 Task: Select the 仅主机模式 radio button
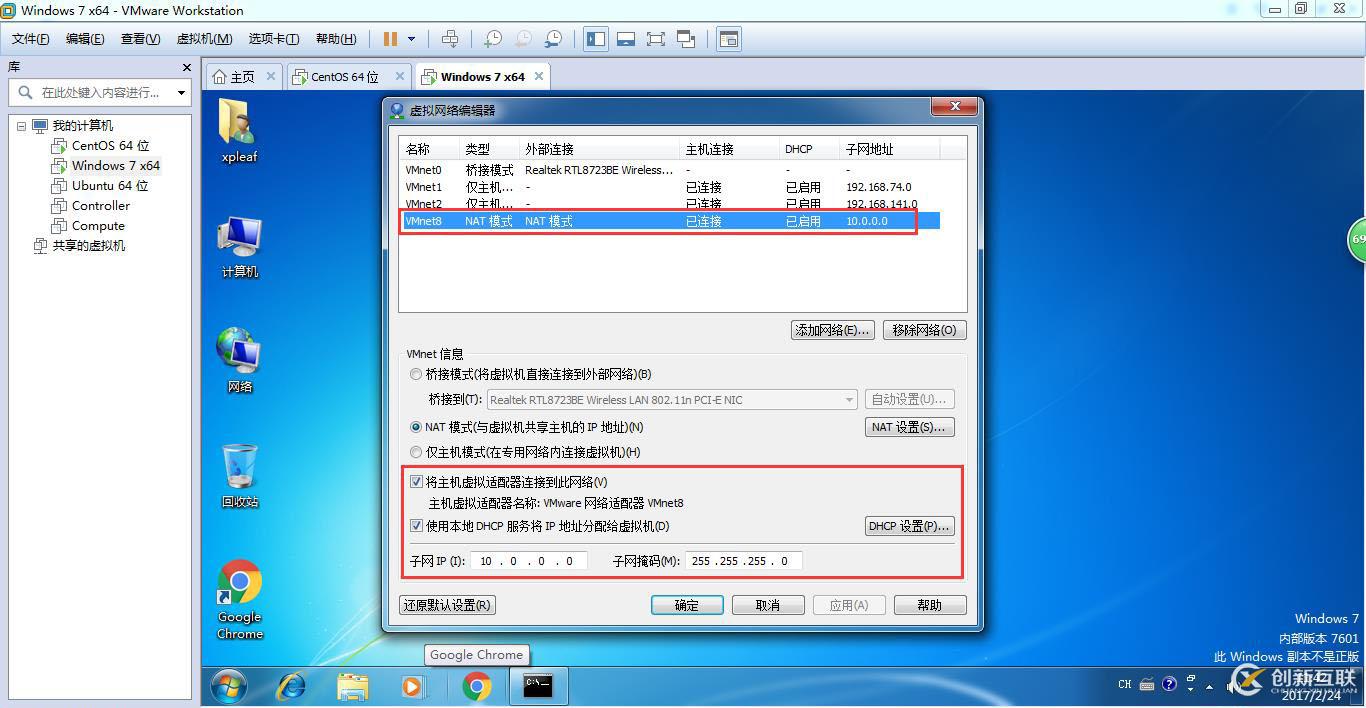tap(417, 452)
